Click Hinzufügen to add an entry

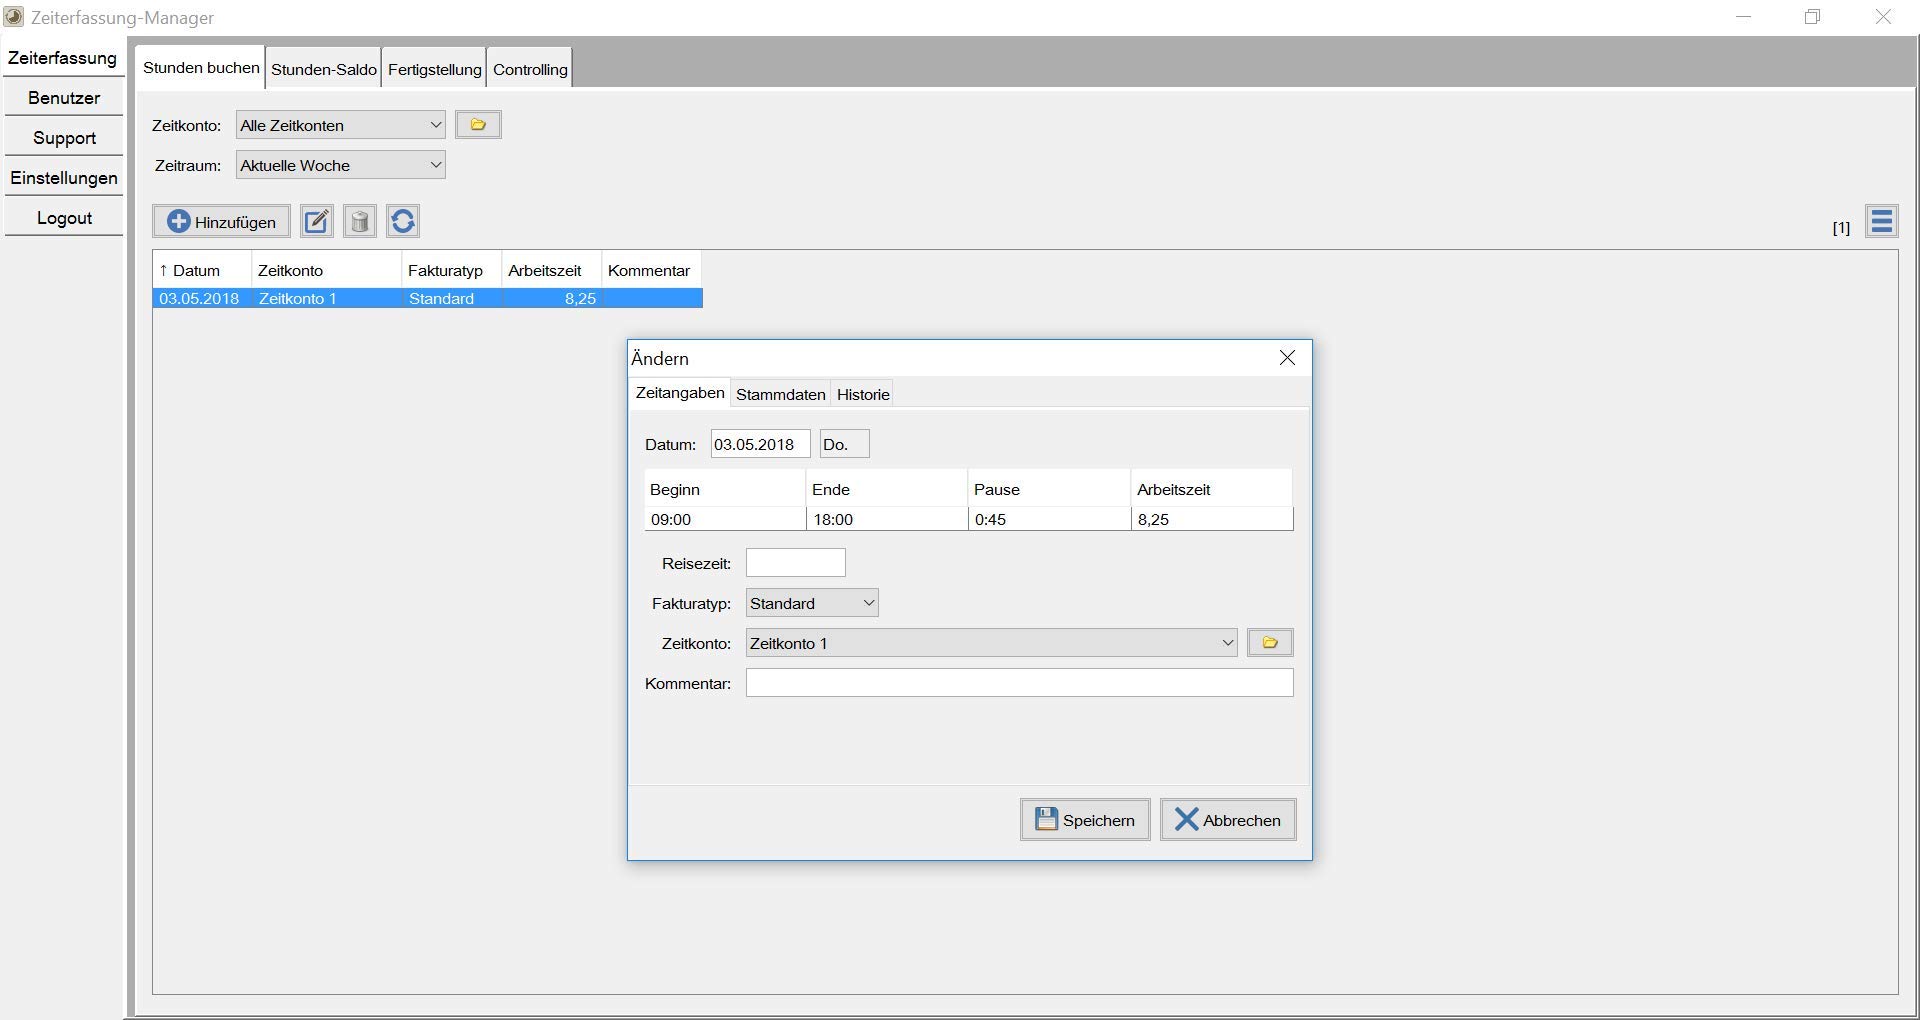[x=221, y=221]
